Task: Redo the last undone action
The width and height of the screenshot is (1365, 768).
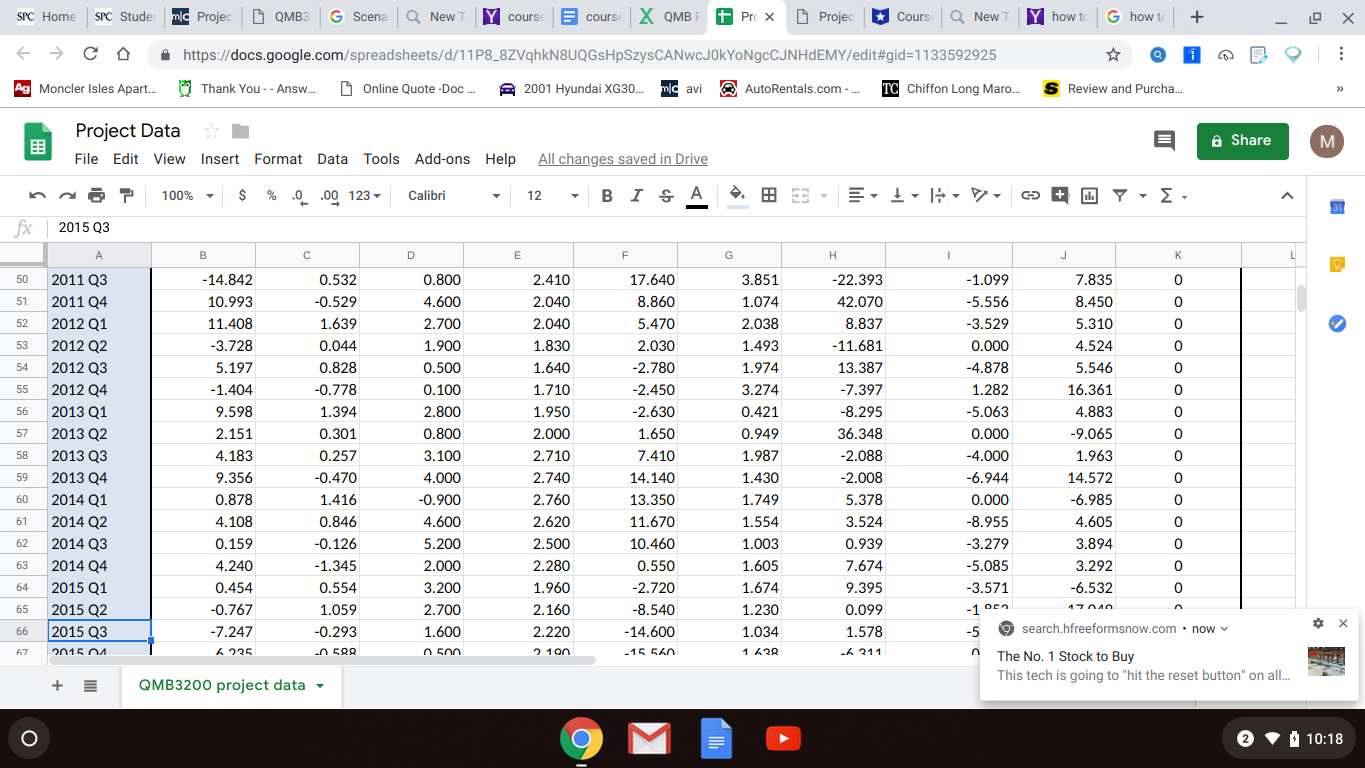Action: point(67,196)
